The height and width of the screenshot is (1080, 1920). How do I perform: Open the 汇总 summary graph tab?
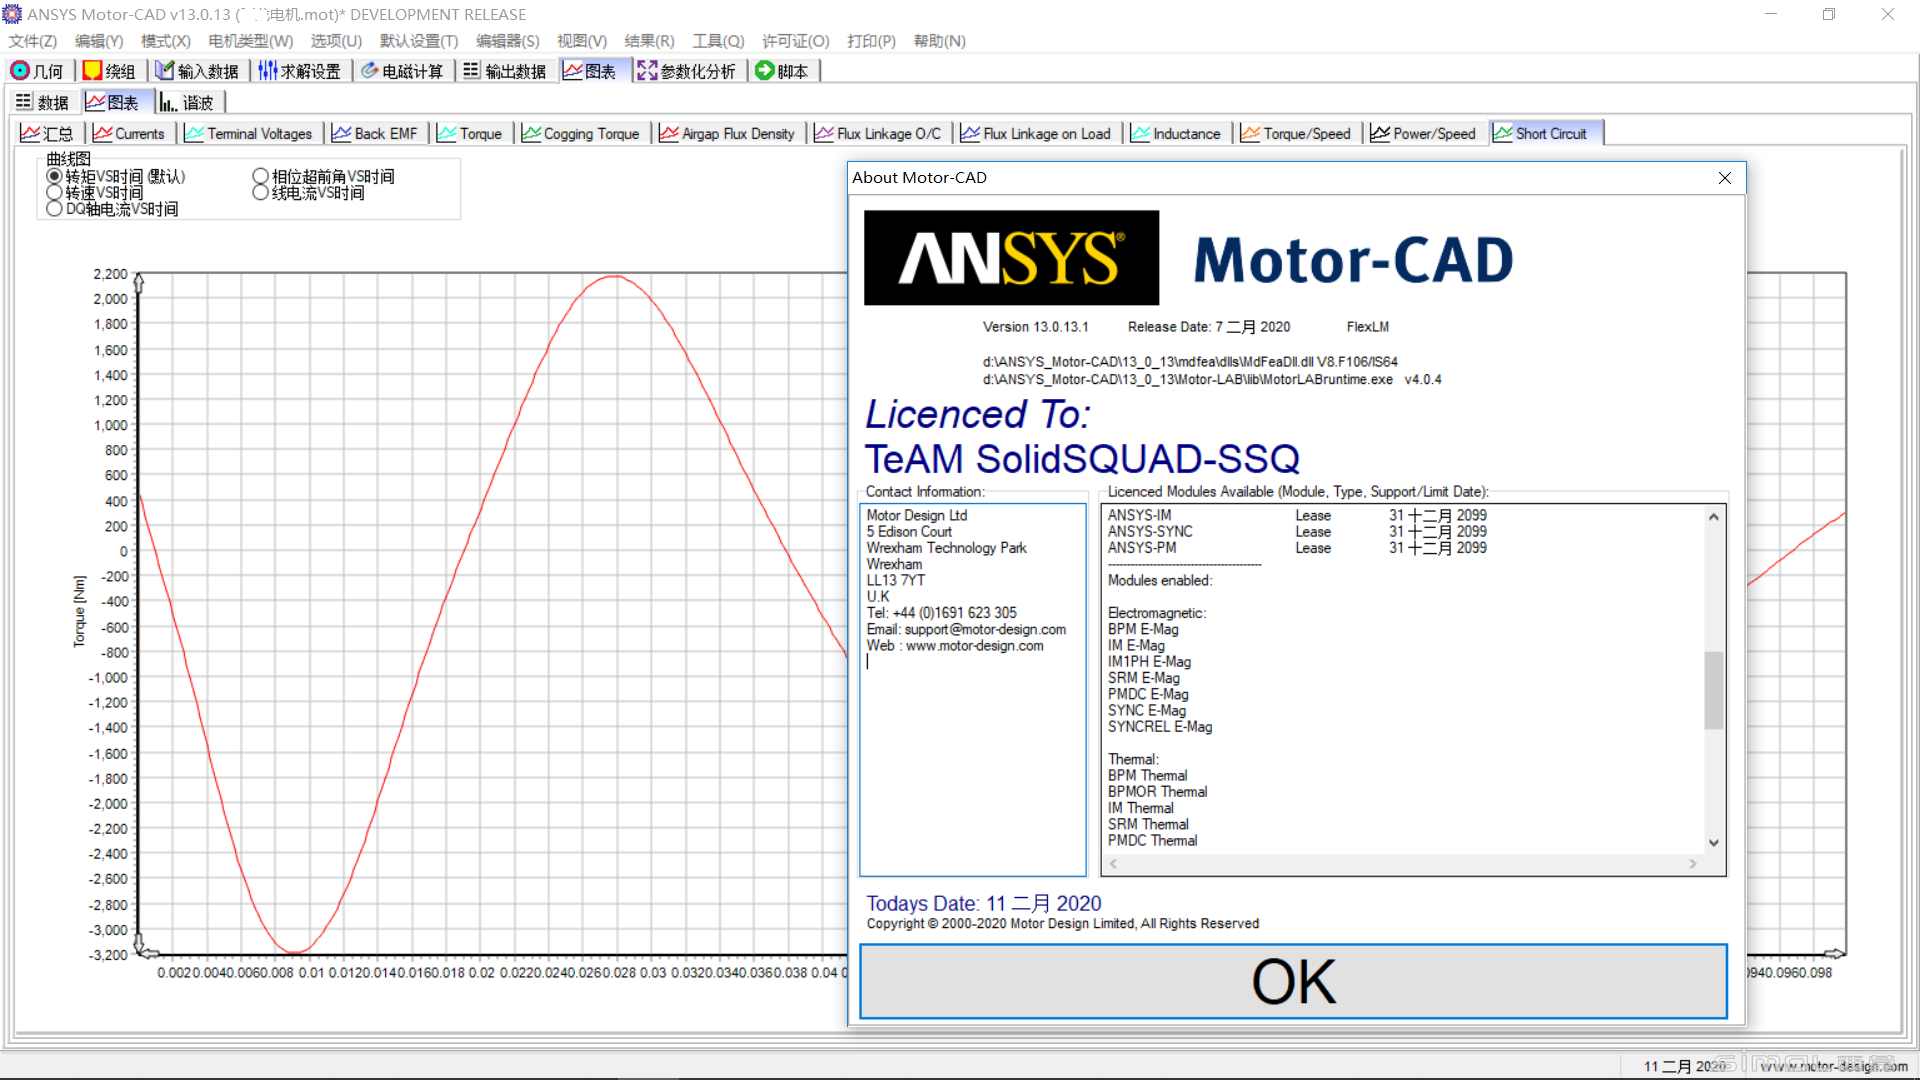47,133
